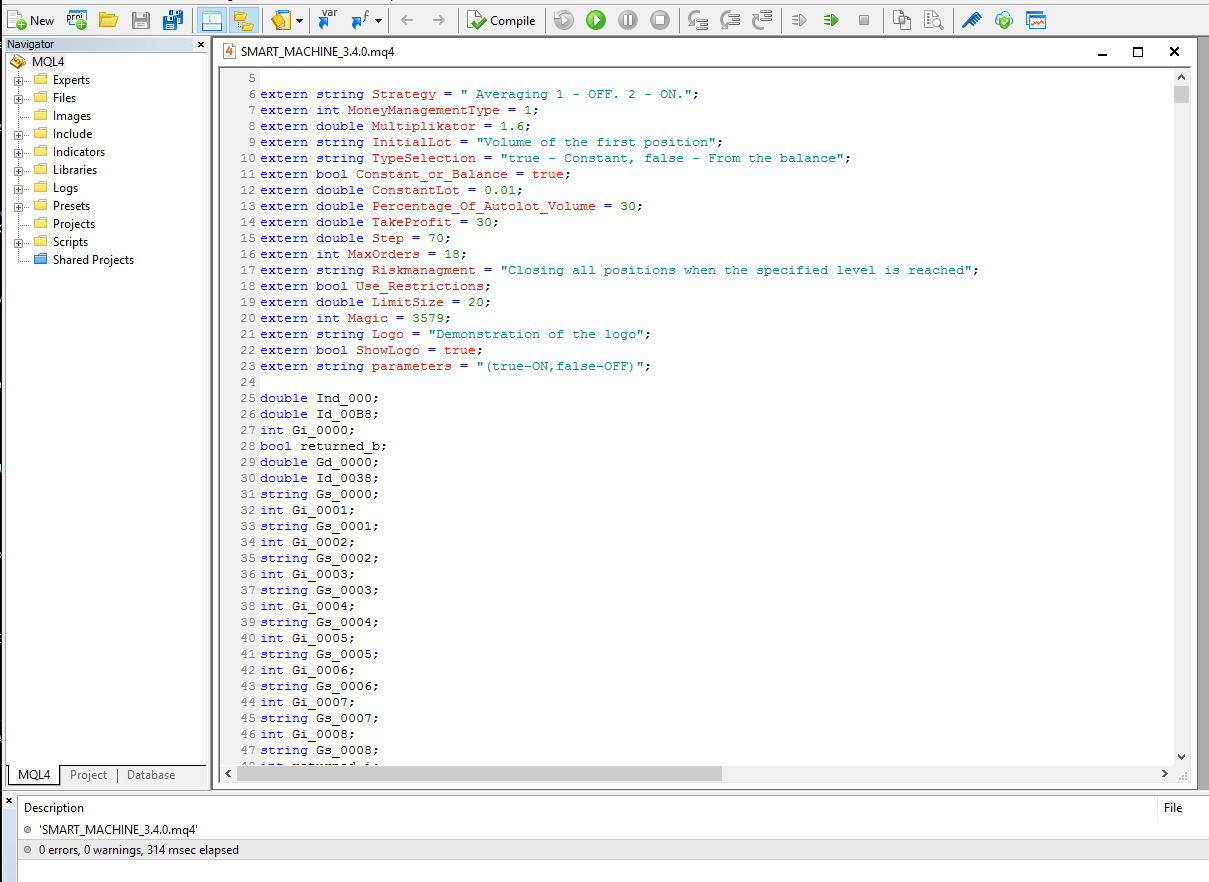Click the Step Into debug icon
This screenshot has width=1209, height=882.
[698, 20]
